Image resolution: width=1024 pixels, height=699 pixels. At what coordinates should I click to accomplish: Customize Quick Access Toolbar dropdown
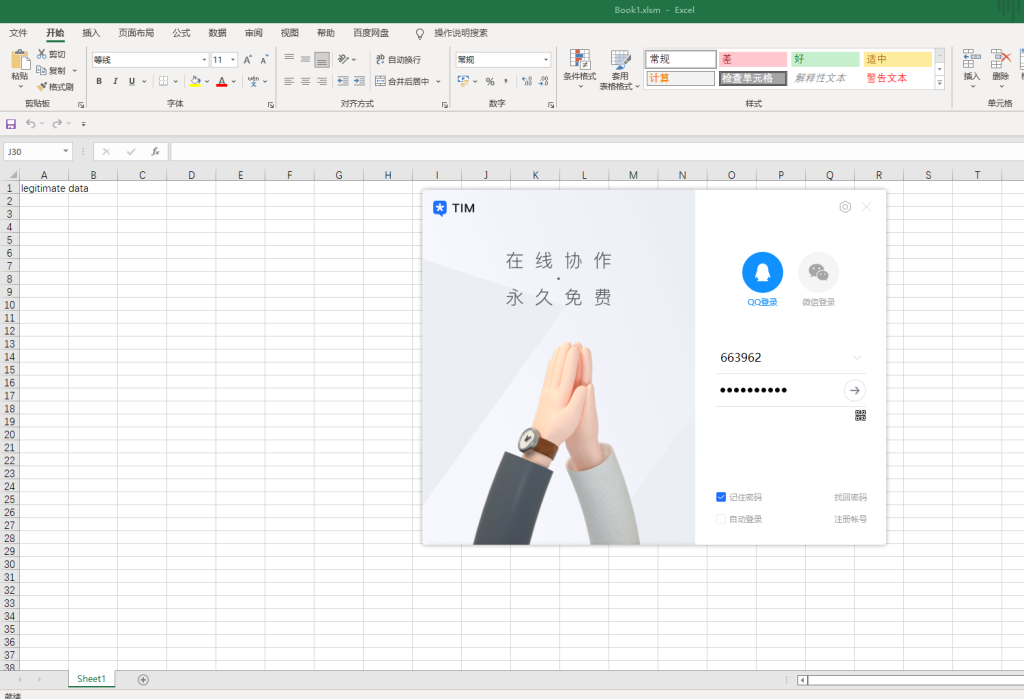[x=84, y=123]
